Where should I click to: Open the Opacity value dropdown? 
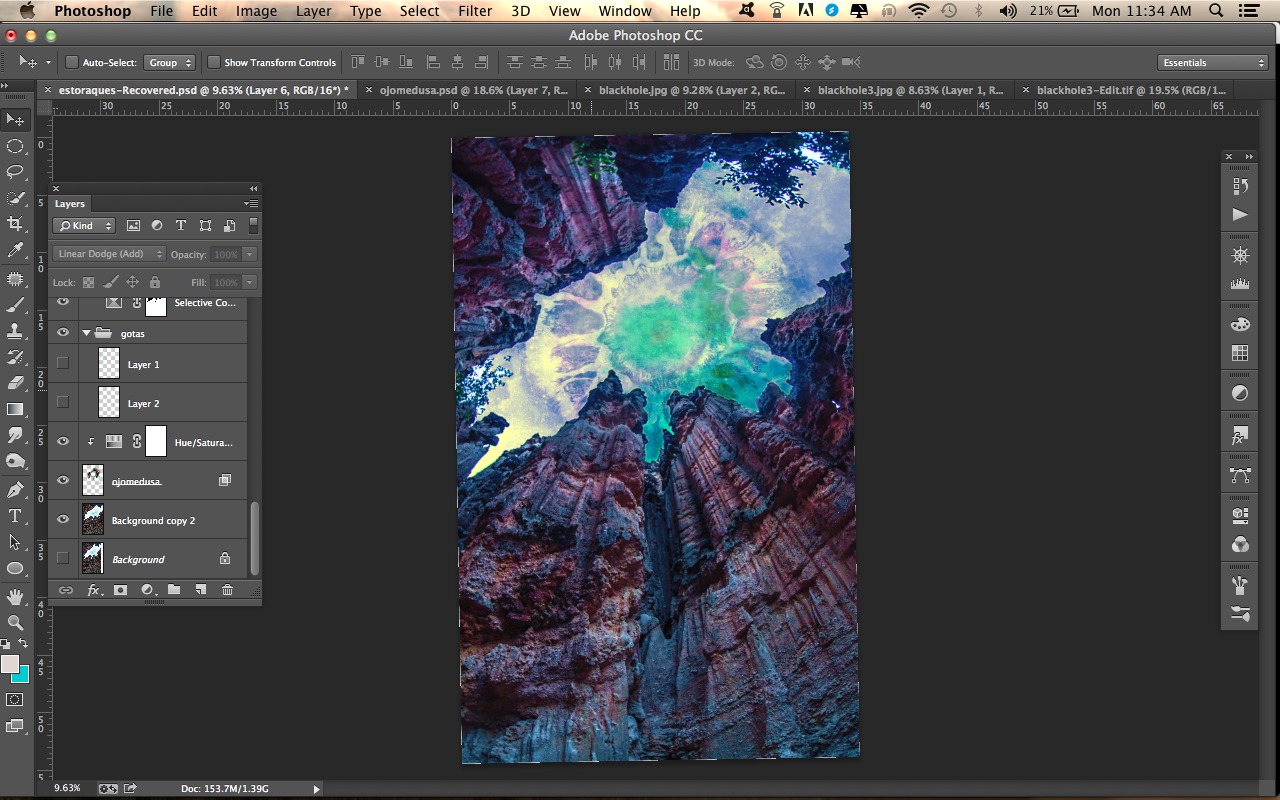coord(250,254)
